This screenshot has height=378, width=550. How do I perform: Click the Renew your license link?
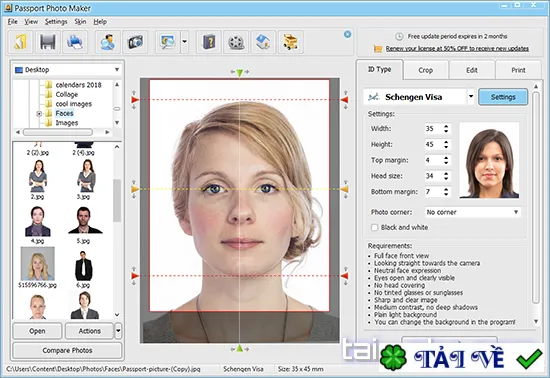pyautogui.click(x=457, y=48)
